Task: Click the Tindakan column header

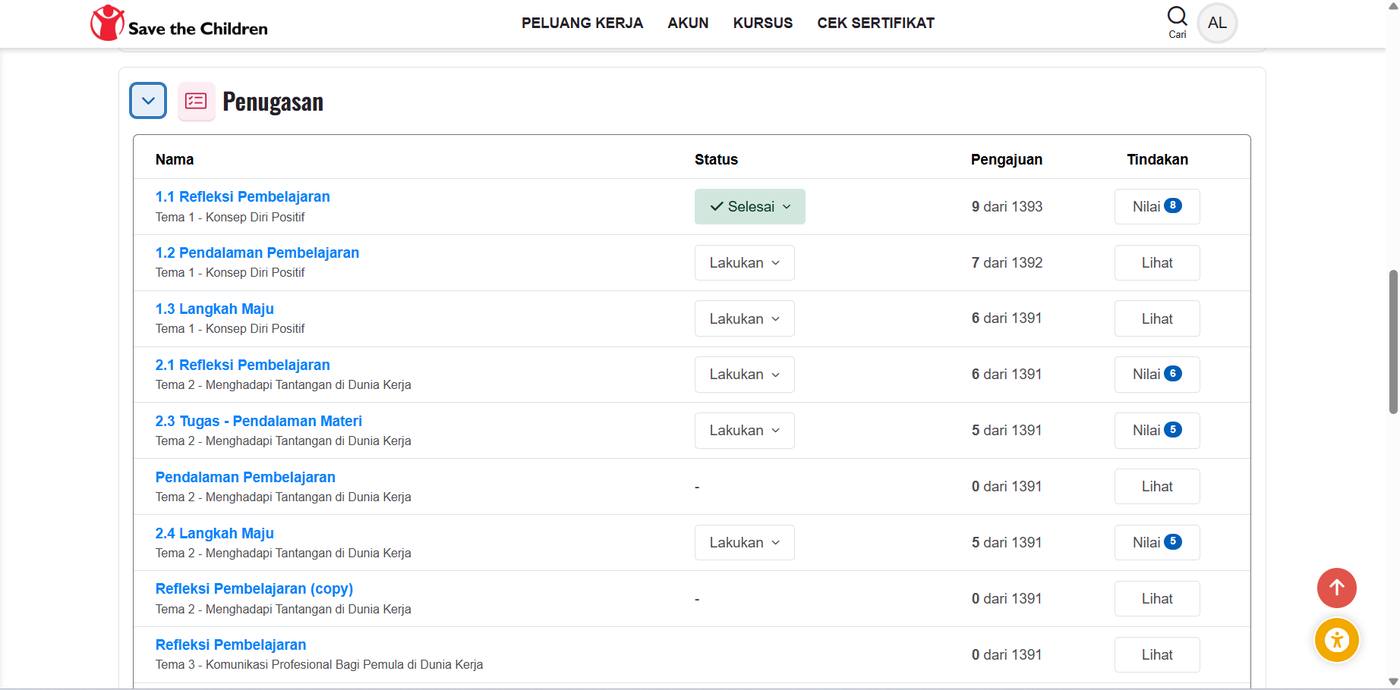Action: (x=1157, y=159)
